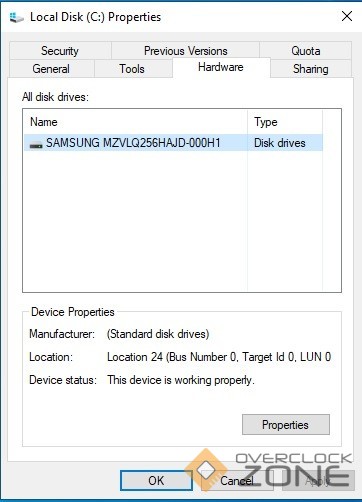Open the device Properties button

tap(286, 424)
